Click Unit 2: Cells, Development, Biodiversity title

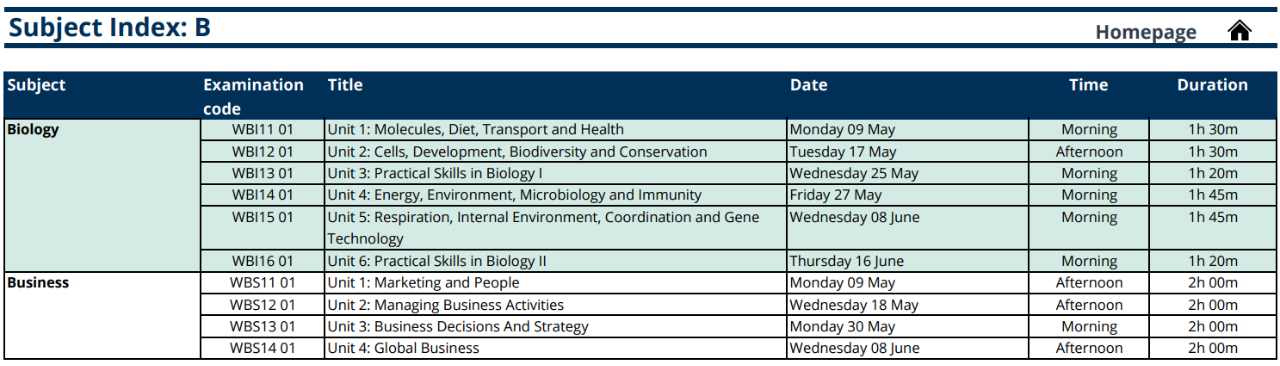click(x=517, y=152)
